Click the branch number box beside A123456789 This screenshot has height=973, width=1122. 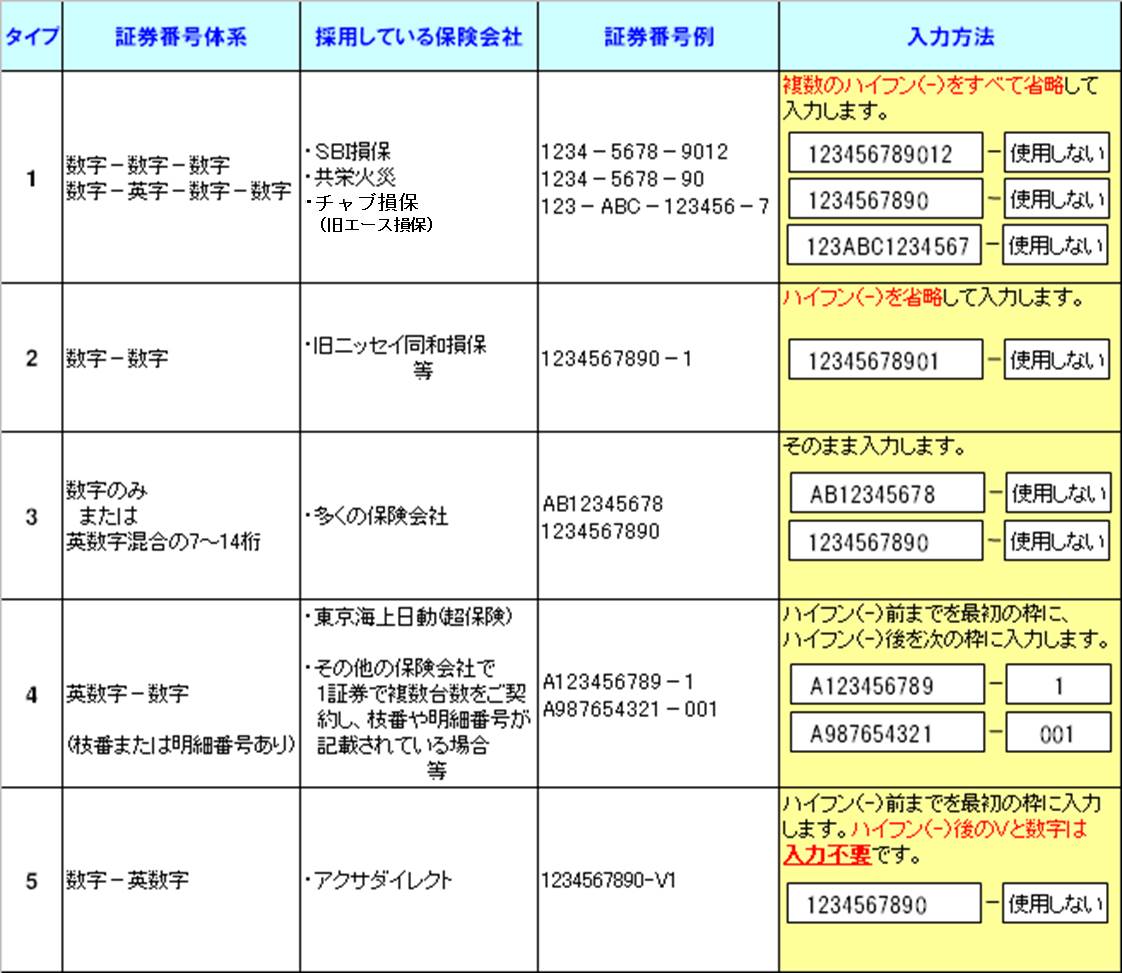tap(1057, 686)
